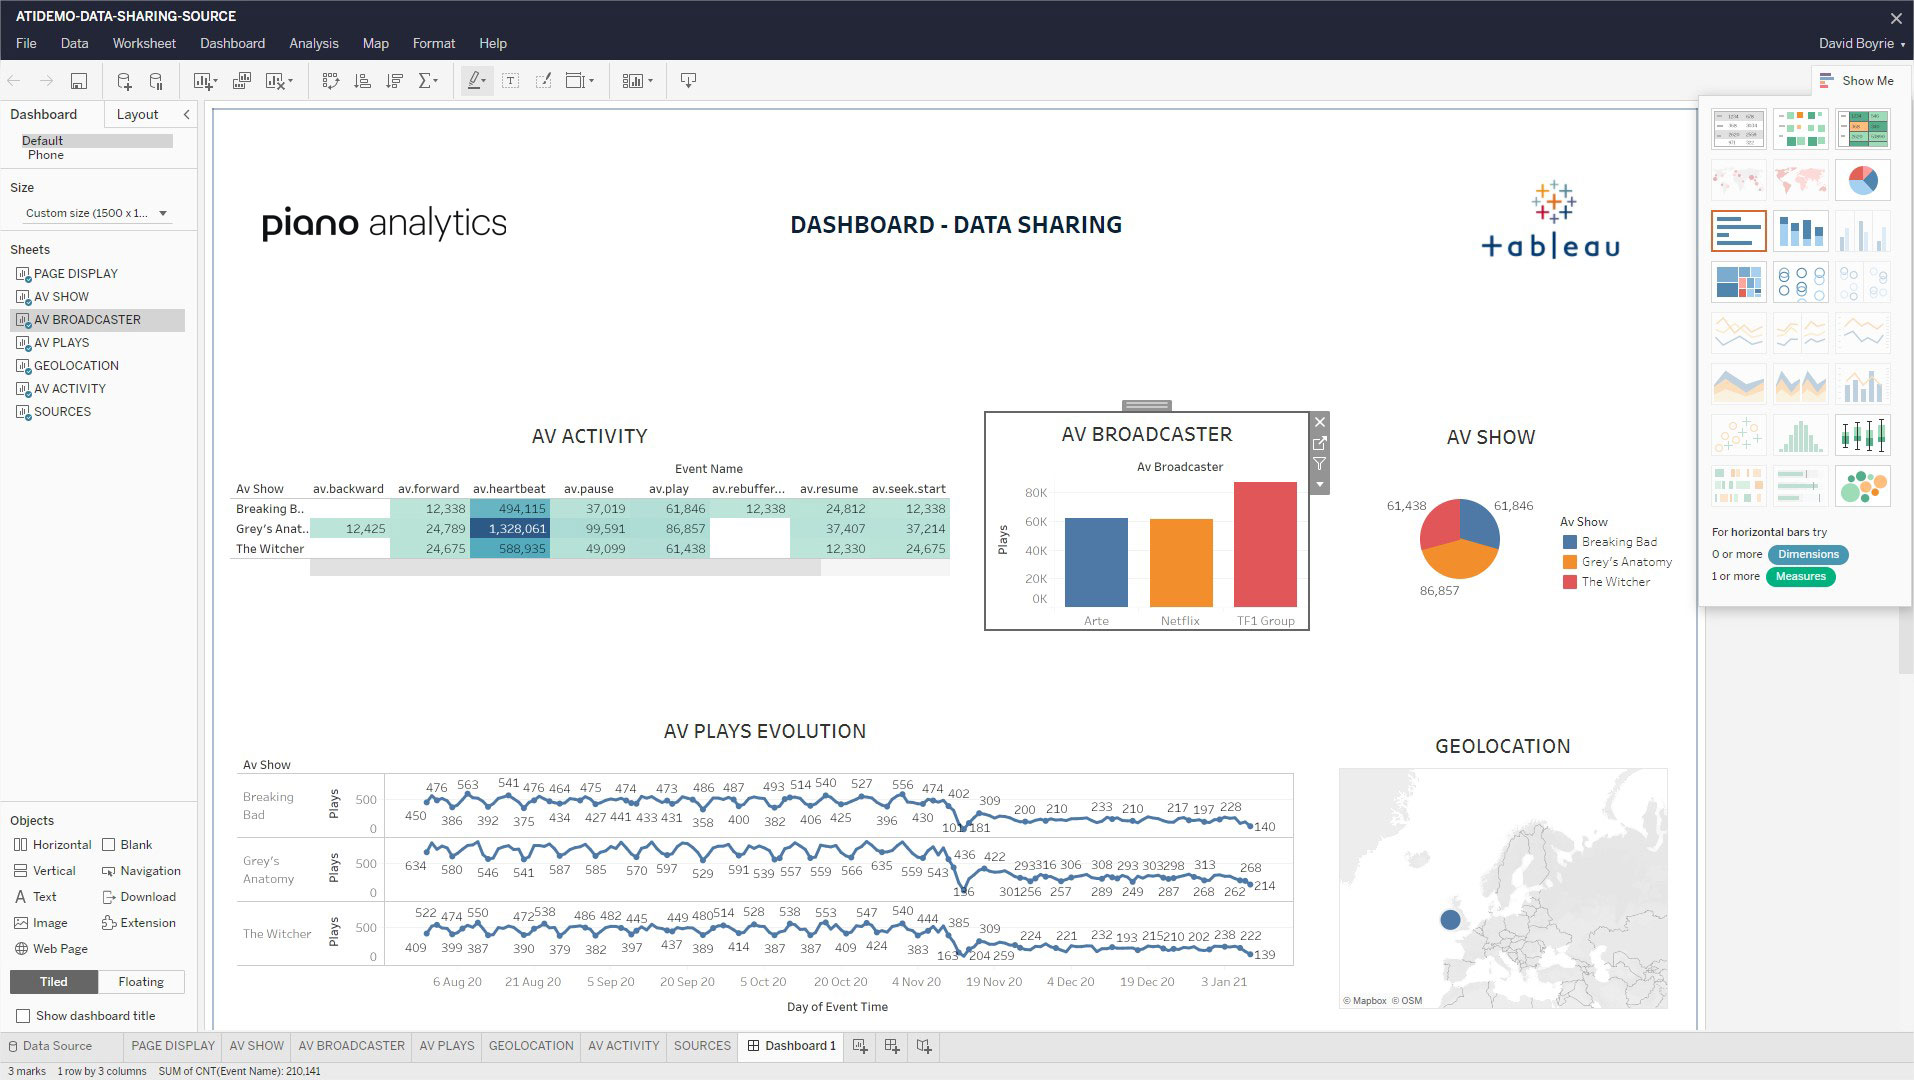Image resolution: width=1914 pixels, height=1080 pixels.
Task: Select the pie chart type in Show Me
Action: coord(1862,180)
